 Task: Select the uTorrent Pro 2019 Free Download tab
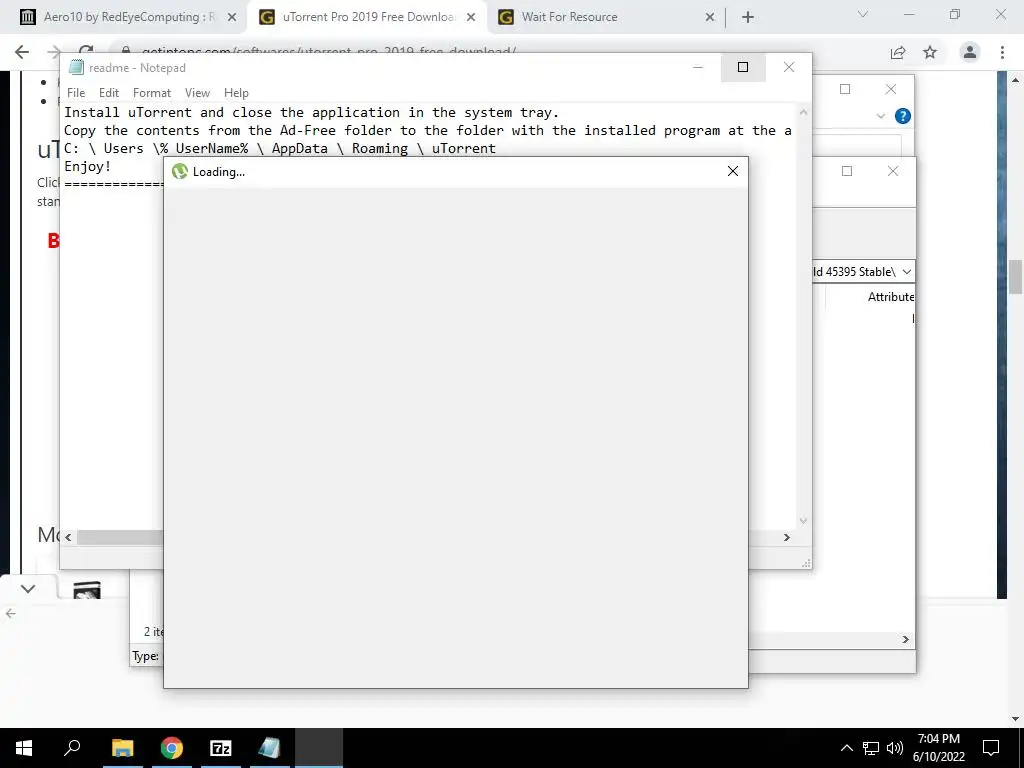click(x=369, y=17)
